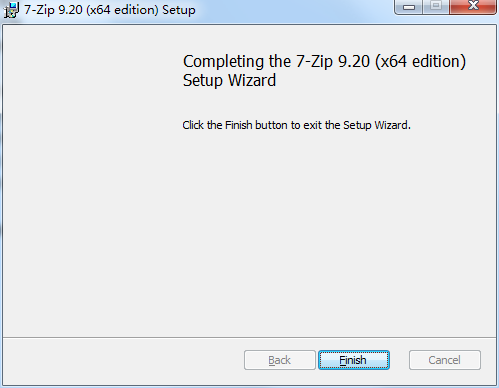This screenshot has height=388, width=499.
Task: Select the word 'Finish' in instruction sentence
Action: pos(239,125)
